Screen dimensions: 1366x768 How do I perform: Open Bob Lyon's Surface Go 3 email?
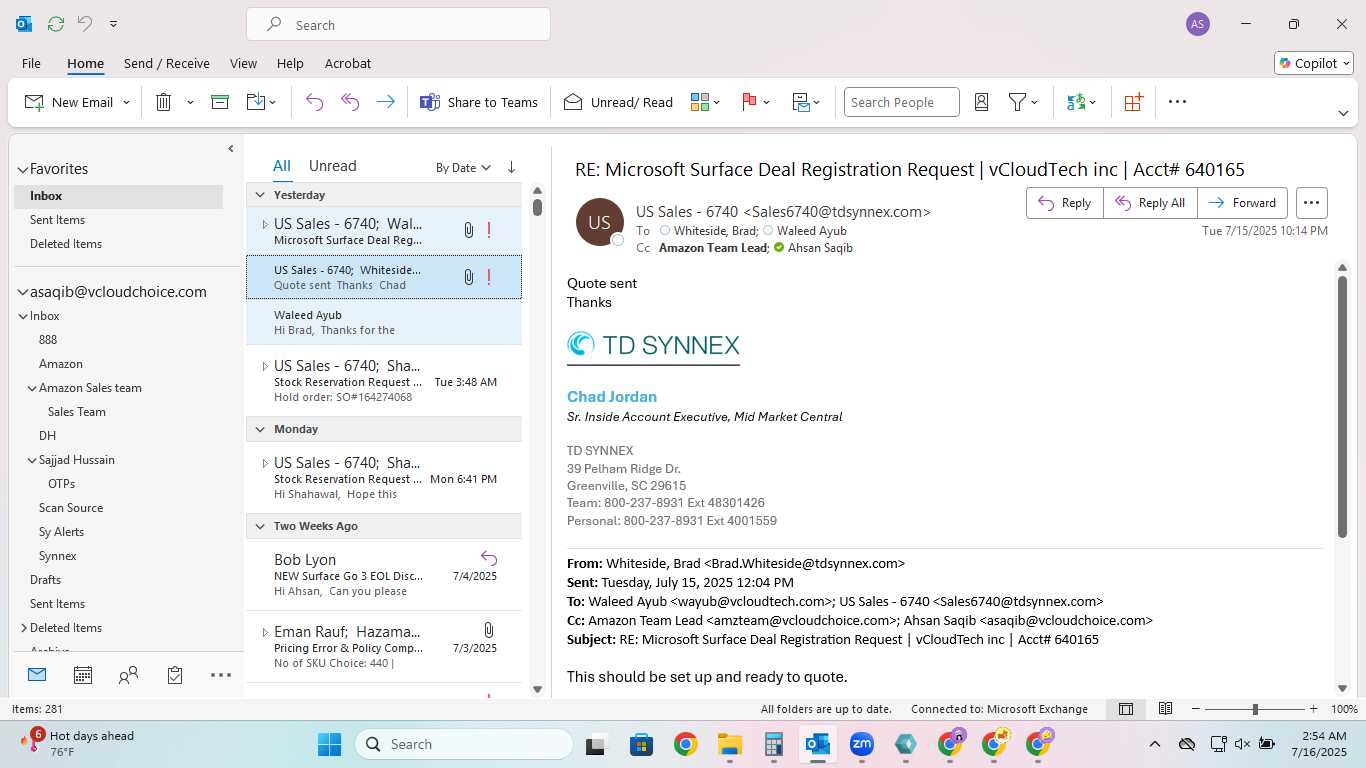384,575
